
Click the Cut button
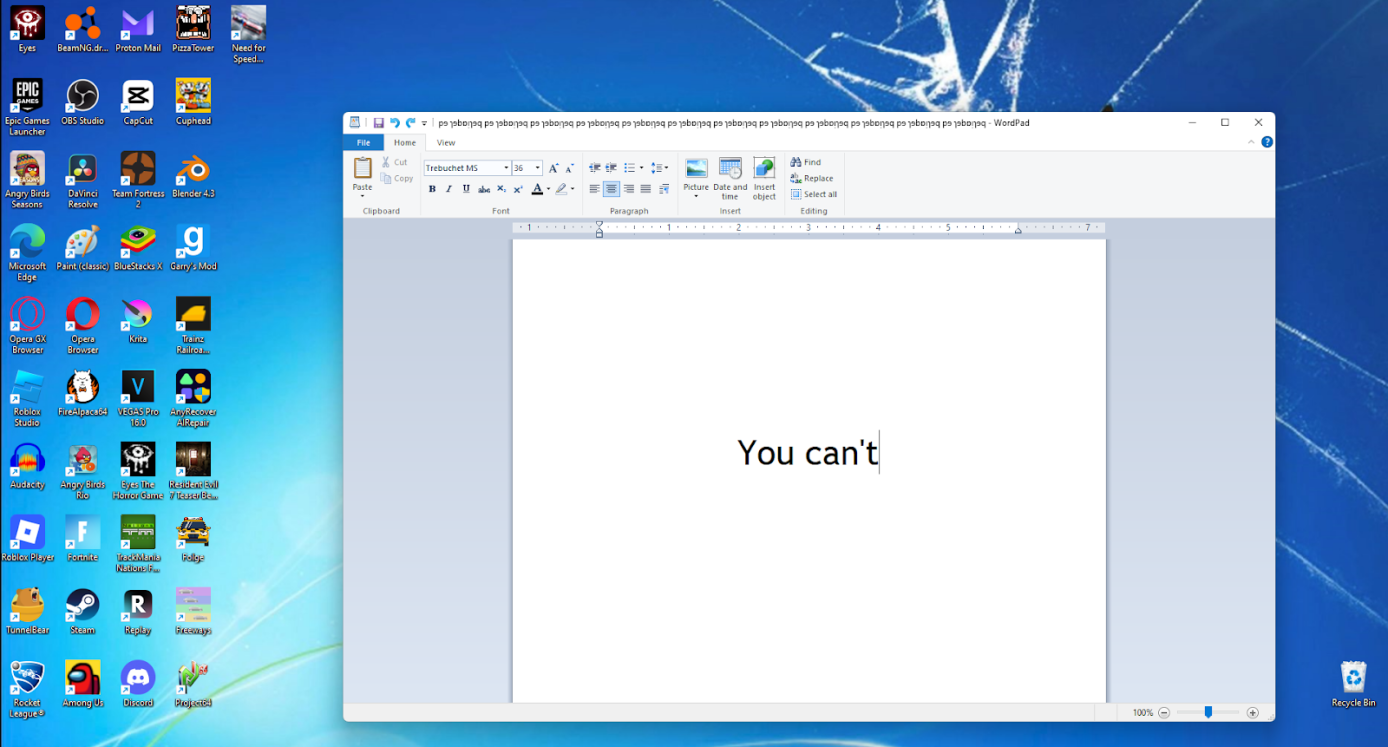tap(395, 162)
